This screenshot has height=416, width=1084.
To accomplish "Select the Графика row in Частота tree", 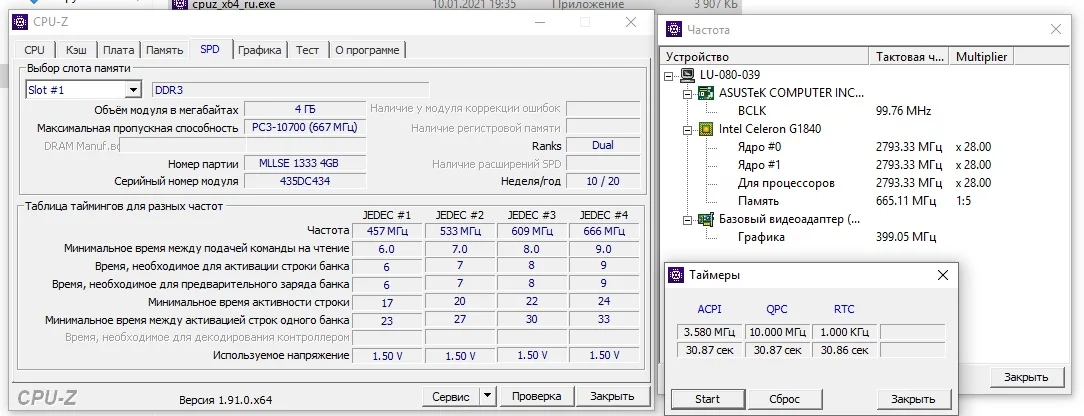I will click(761, 237).
